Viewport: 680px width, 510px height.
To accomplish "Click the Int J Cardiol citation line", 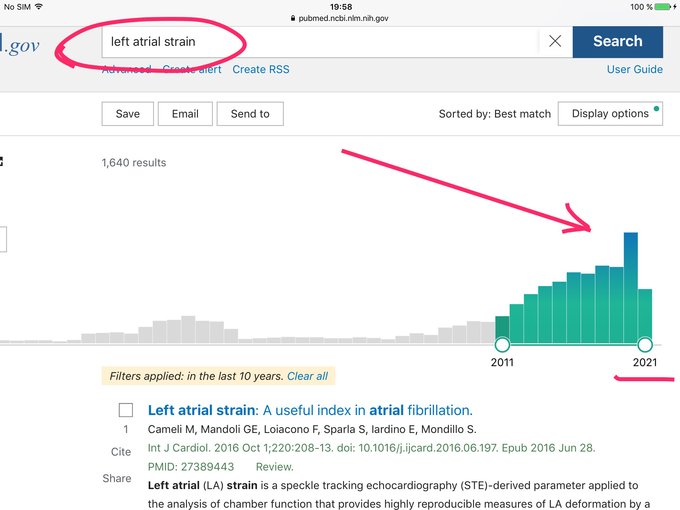I will coord(372,448).
